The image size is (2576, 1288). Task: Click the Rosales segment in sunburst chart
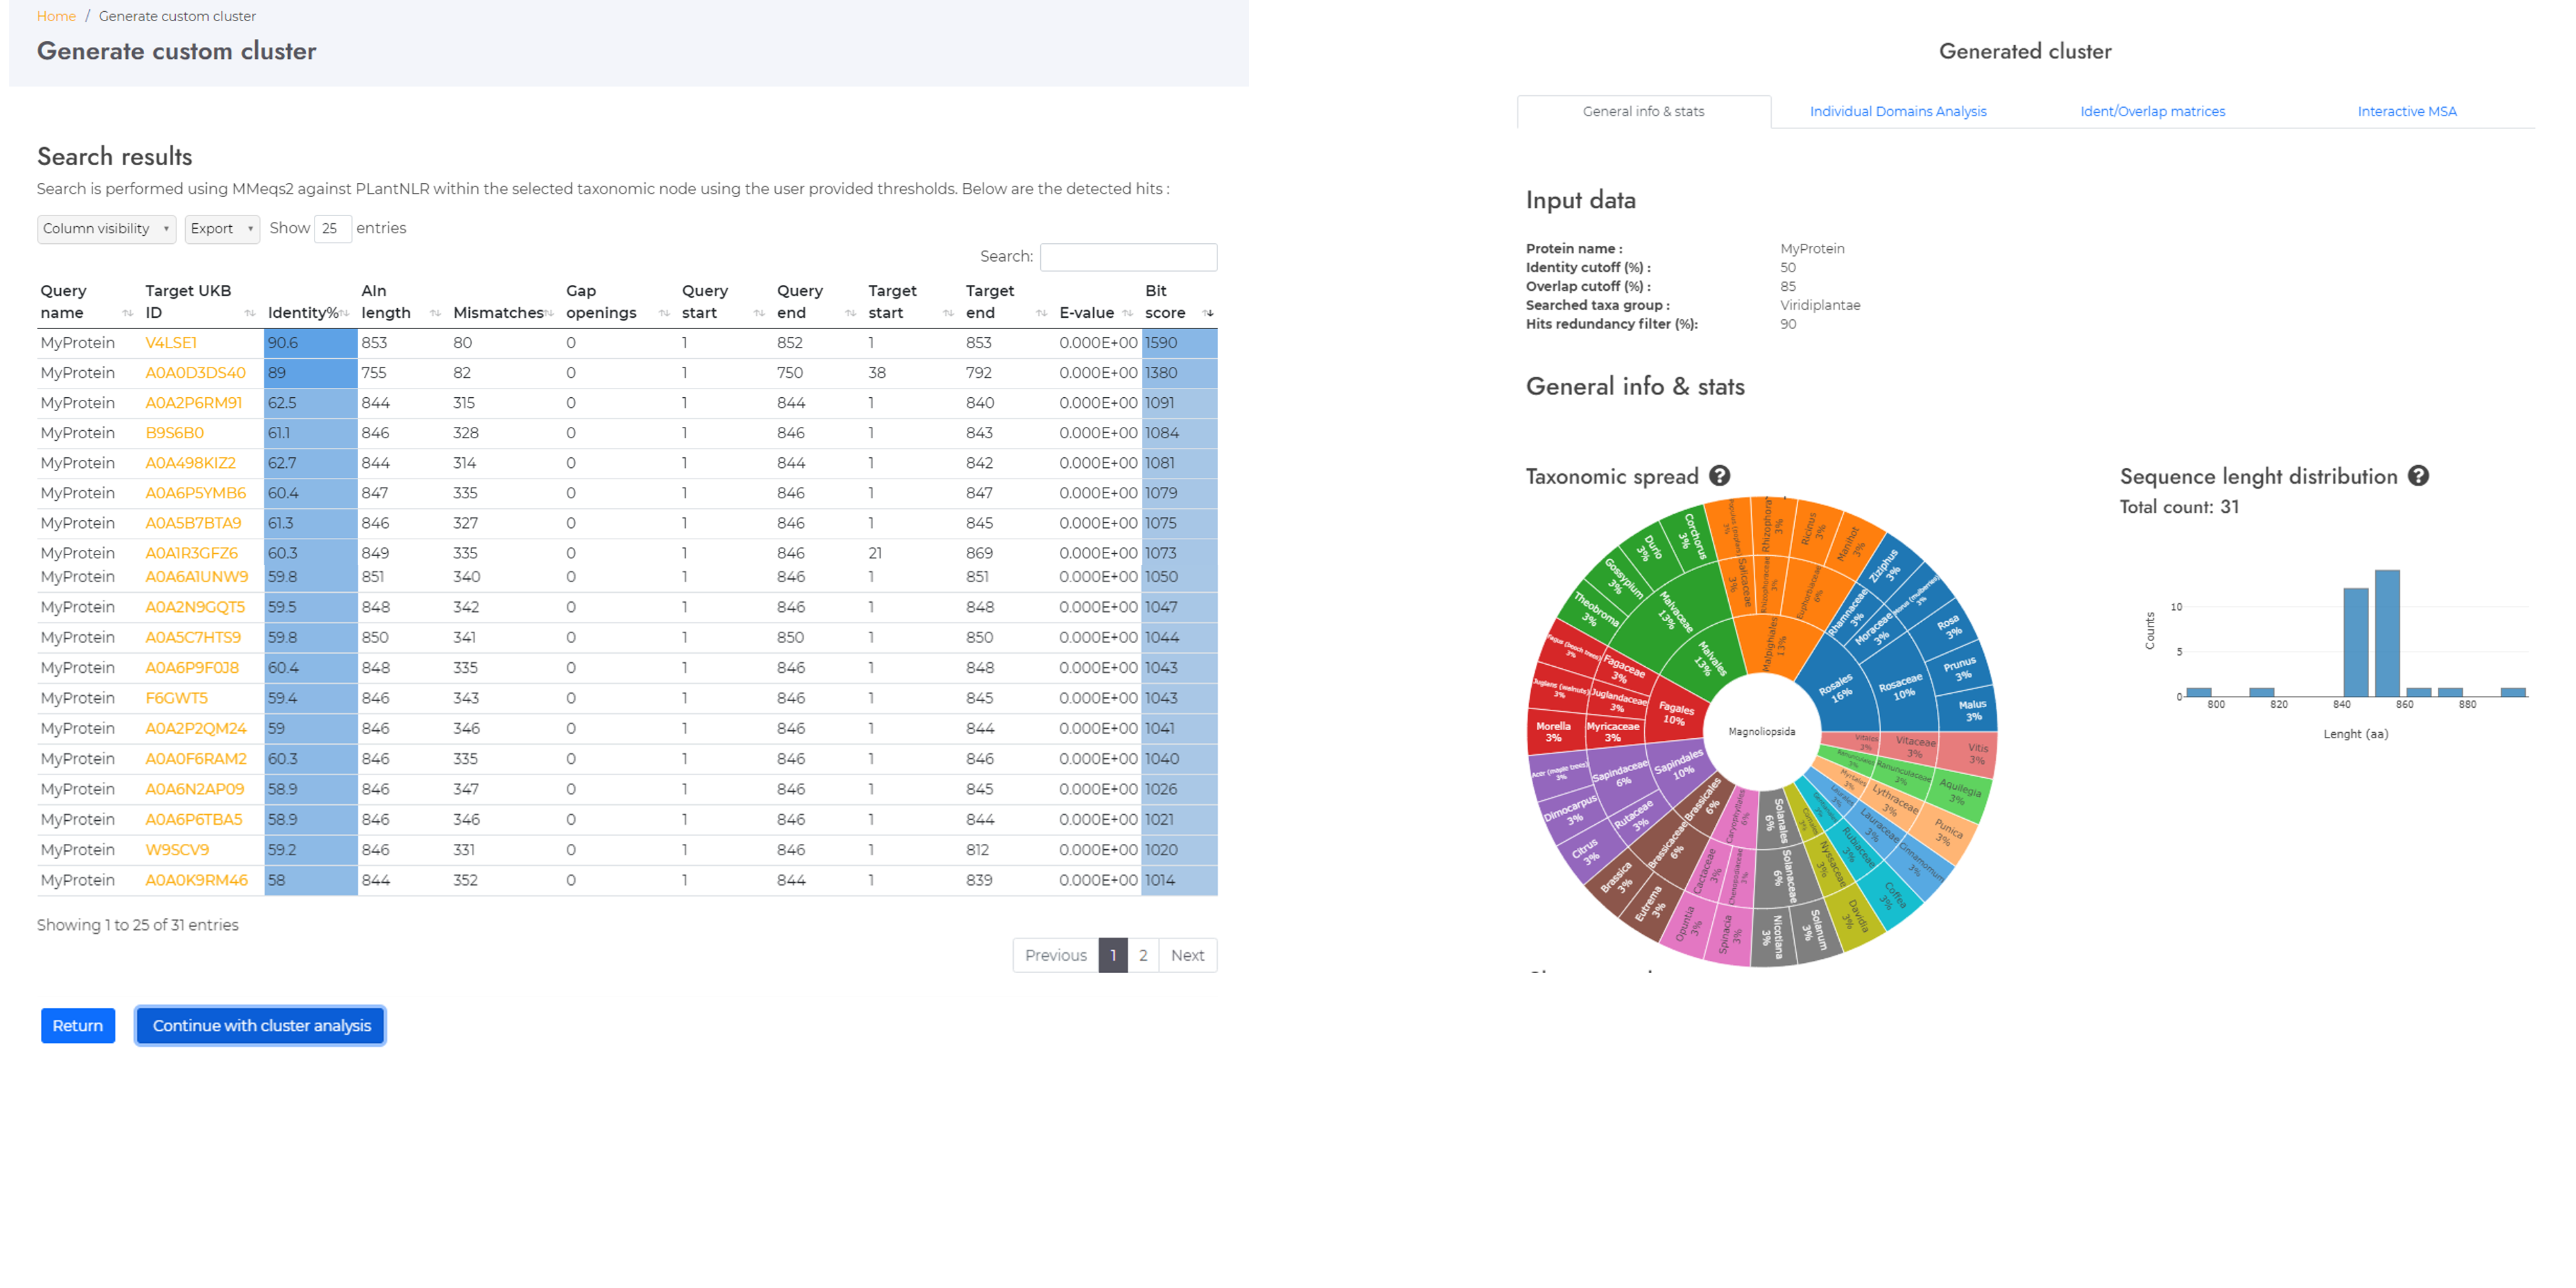click(x=1836, y=688)
